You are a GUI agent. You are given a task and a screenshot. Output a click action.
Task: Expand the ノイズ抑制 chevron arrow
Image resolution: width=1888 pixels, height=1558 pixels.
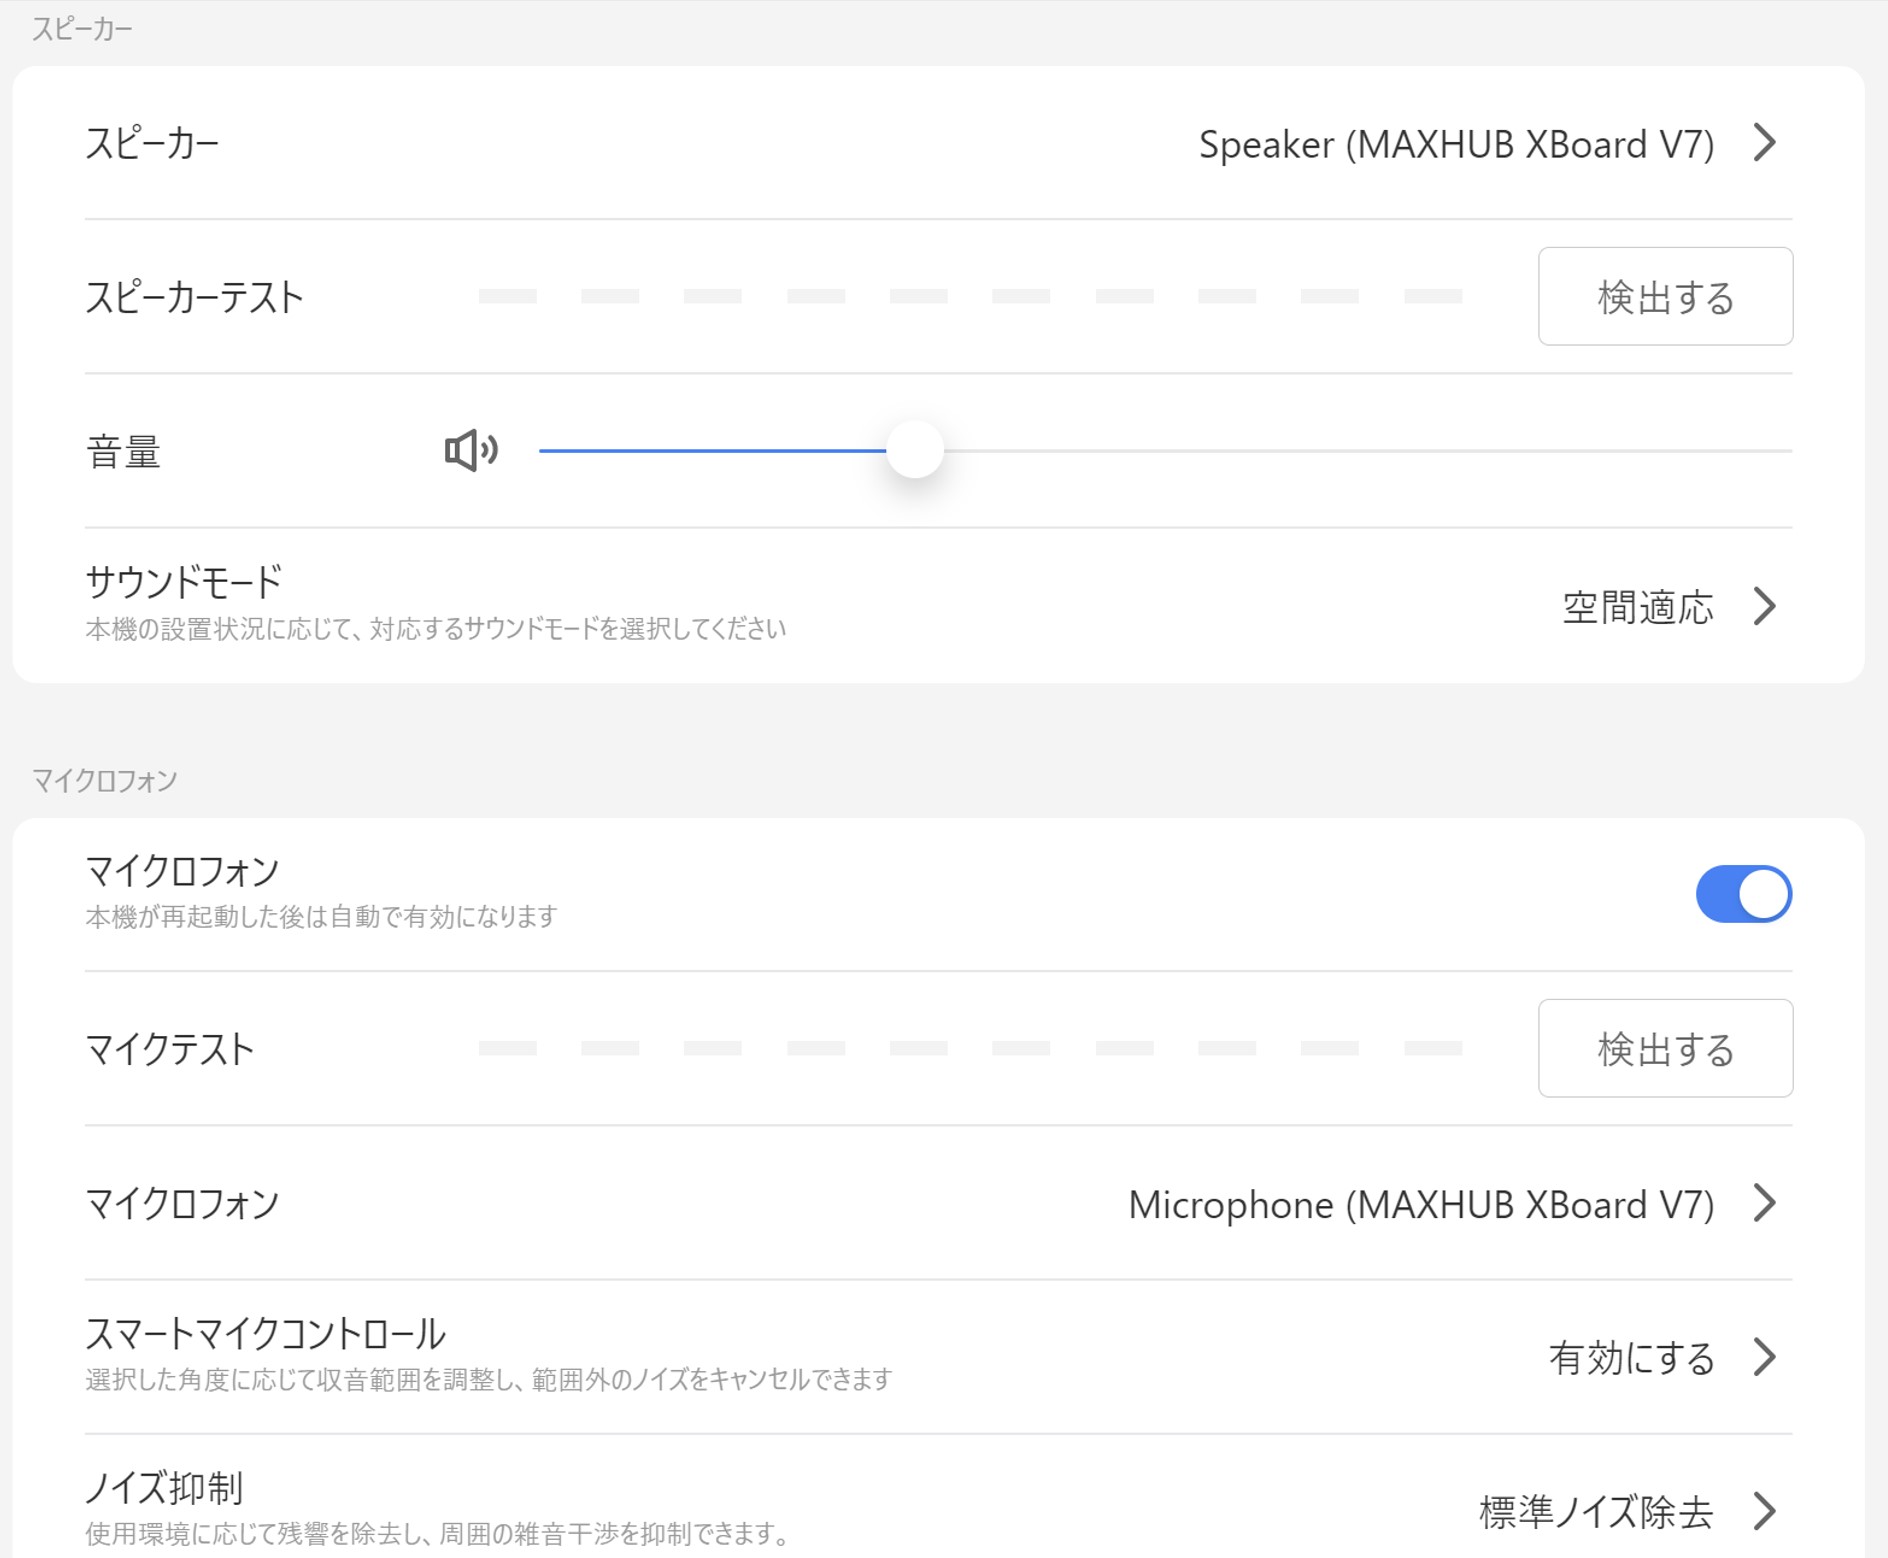(1765, 1511)
